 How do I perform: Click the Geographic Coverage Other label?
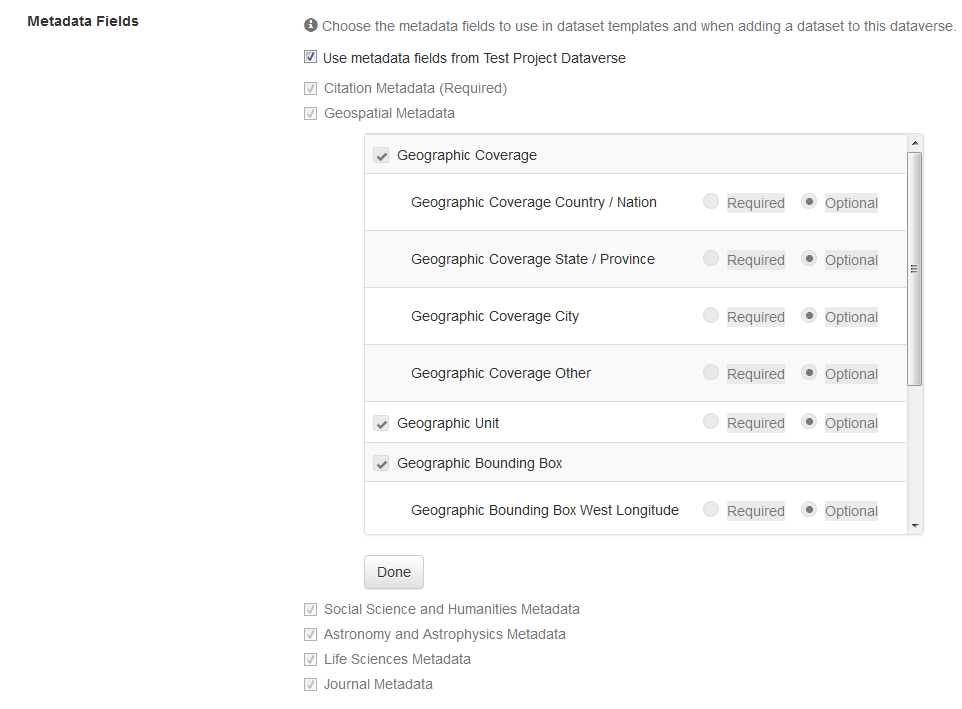coord(501,374)
